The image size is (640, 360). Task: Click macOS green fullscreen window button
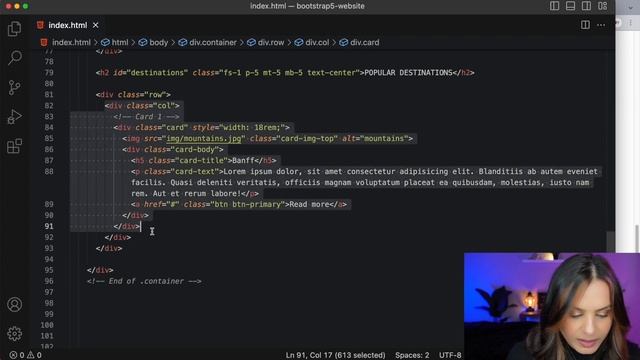coord(26,6)
